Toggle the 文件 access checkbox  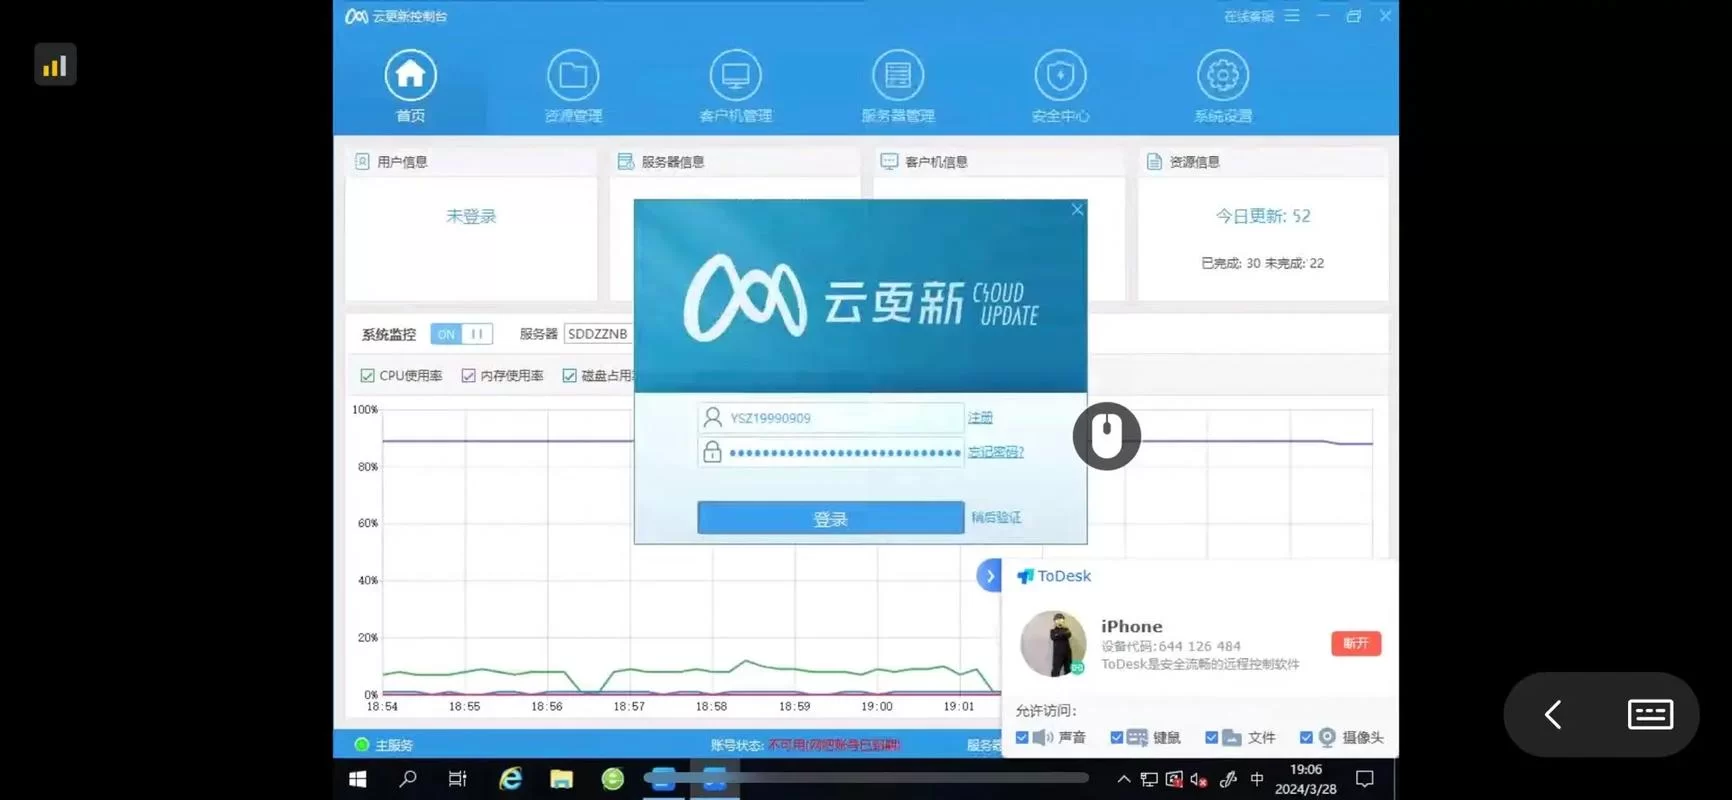point(1211,737)
